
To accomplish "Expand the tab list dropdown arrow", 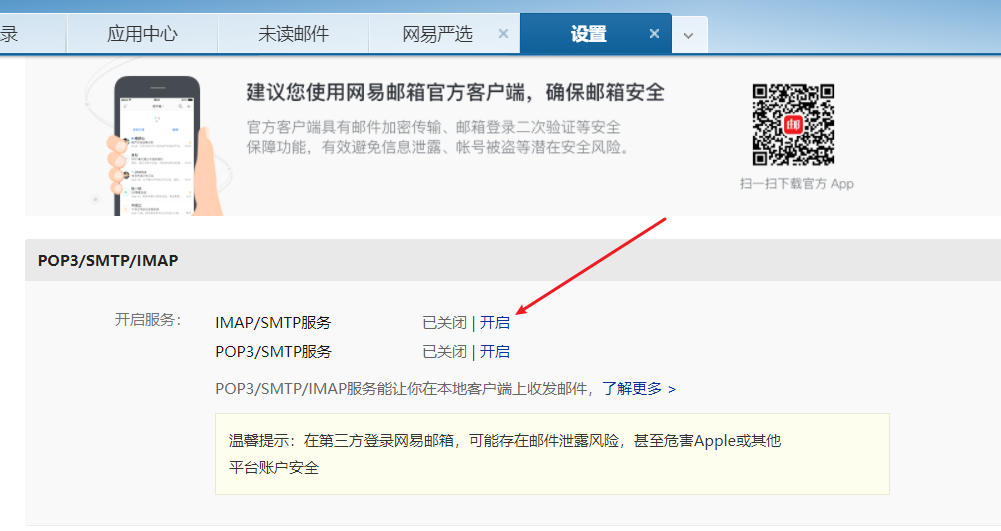I will coord(688,35).
